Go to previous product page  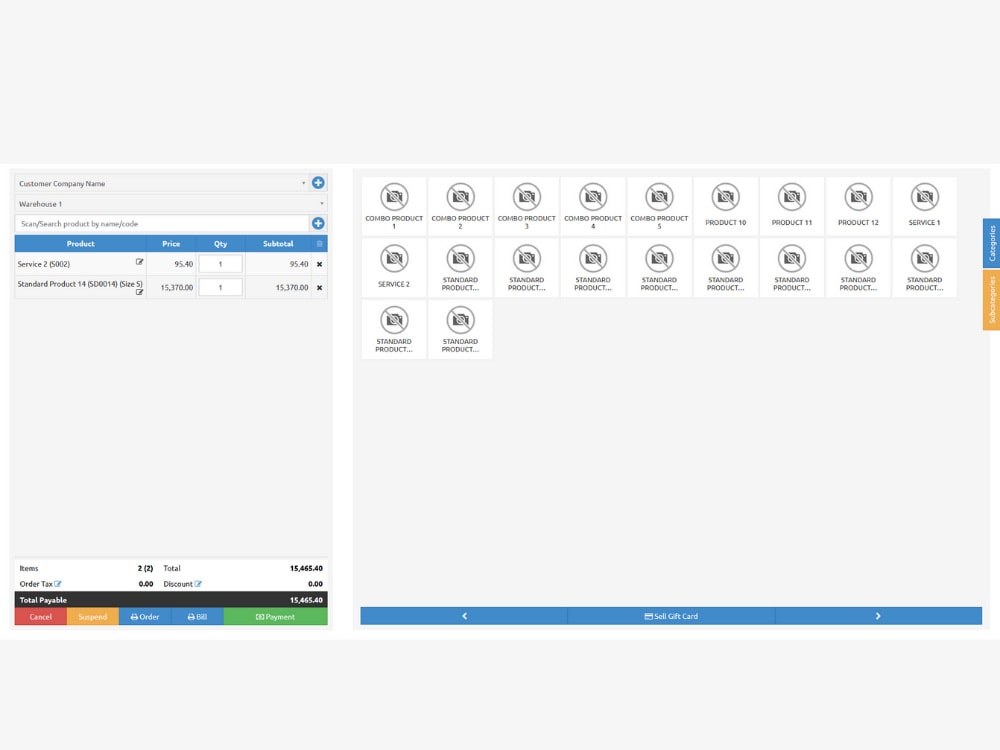pyautogui.click(x=464, y=616)
